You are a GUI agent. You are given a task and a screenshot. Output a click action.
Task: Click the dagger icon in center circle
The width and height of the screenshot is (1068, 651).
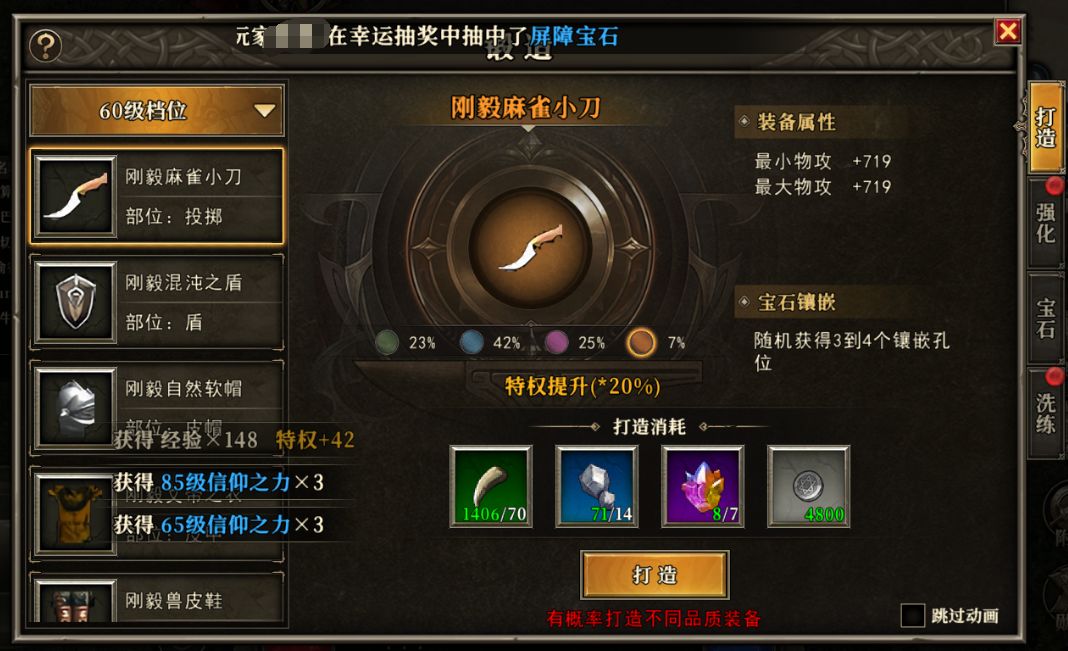531,247
